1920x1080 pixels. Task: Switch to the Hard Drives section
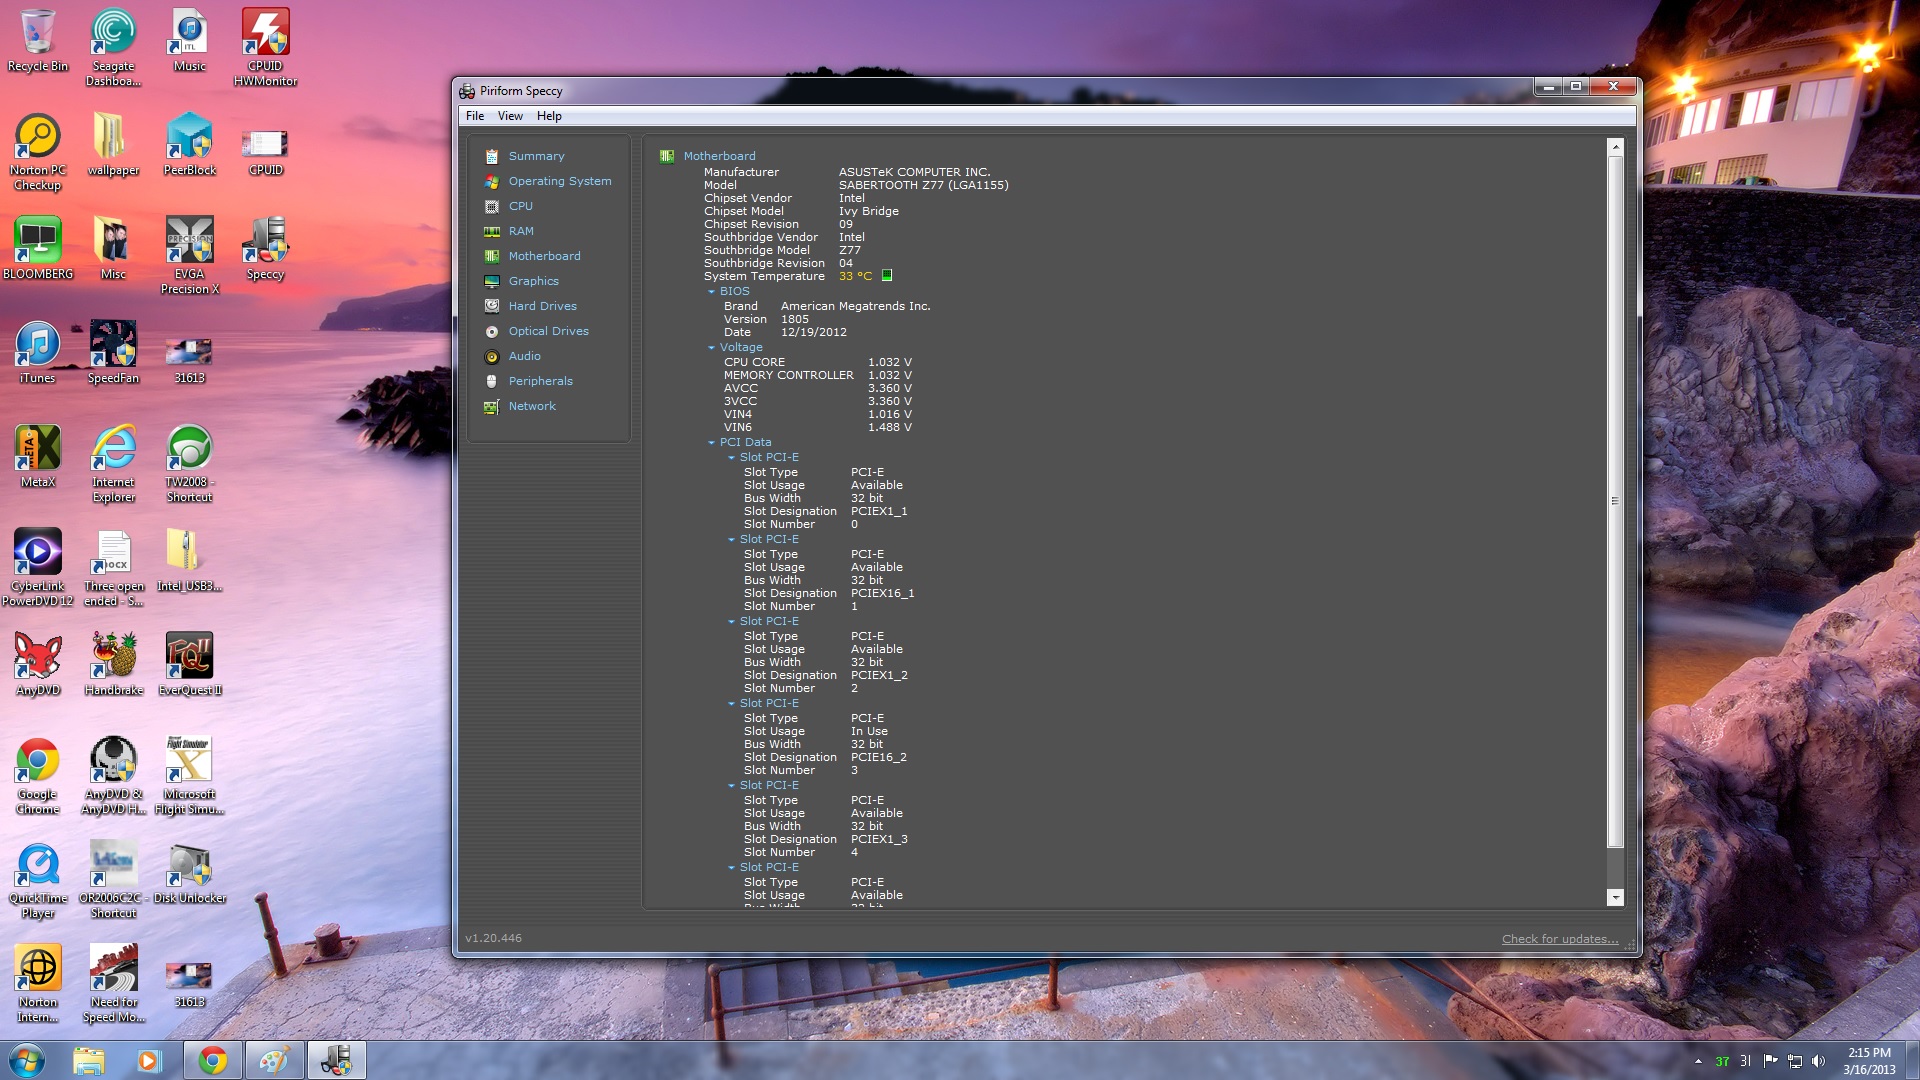coord(542,306)
